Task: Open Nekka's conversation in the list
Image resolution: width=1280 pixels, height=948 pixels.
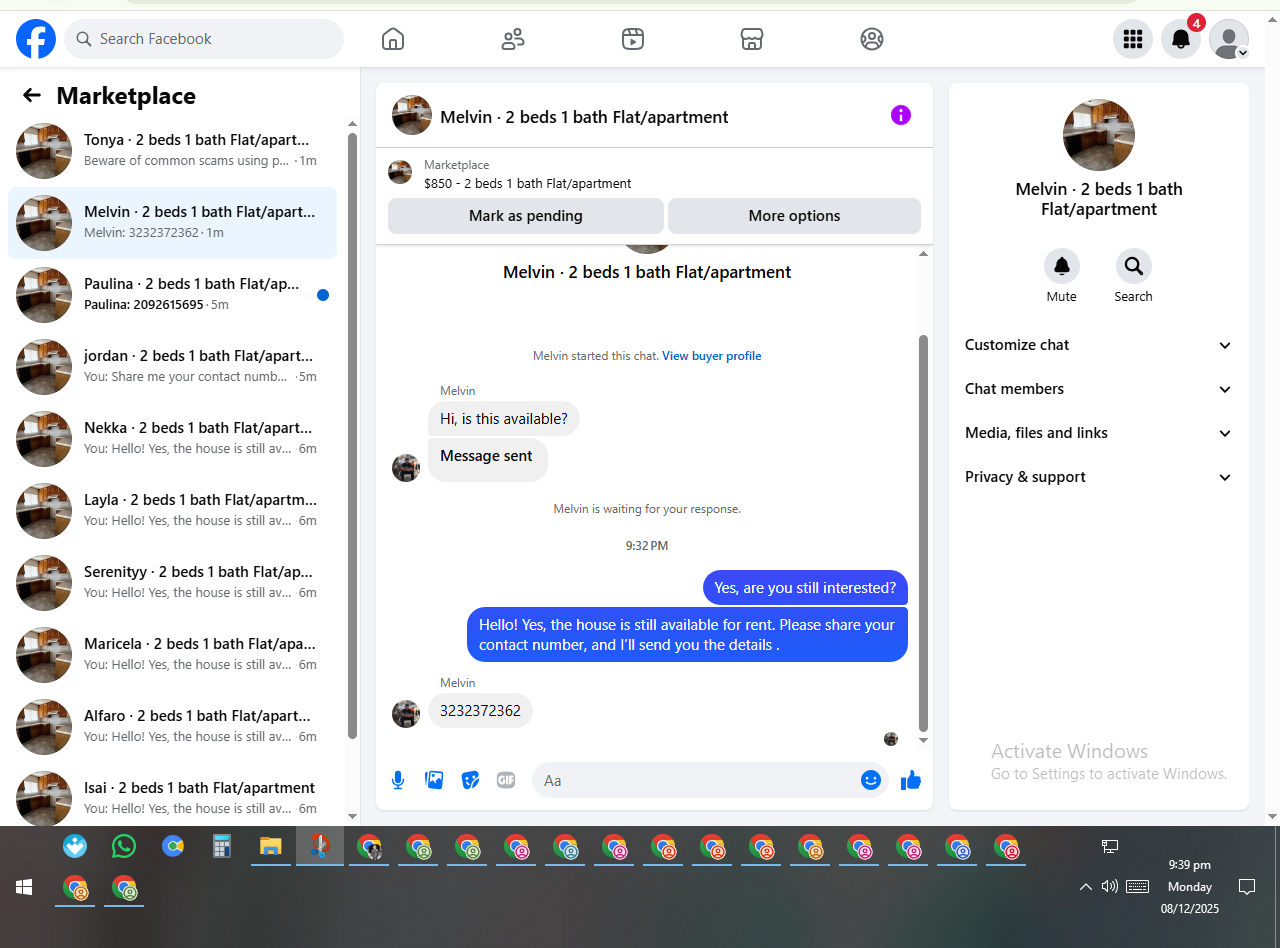Action: 173,439
